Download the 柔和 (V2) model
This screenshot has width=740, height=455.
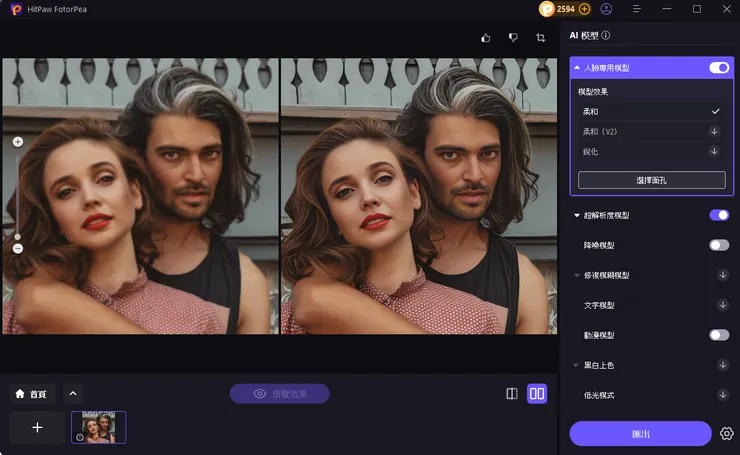click(x=714, y=131)
